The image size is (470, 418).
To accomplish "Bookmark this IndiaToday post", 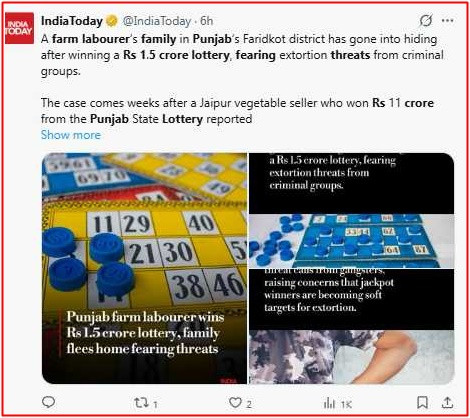I will coord(423,402).
